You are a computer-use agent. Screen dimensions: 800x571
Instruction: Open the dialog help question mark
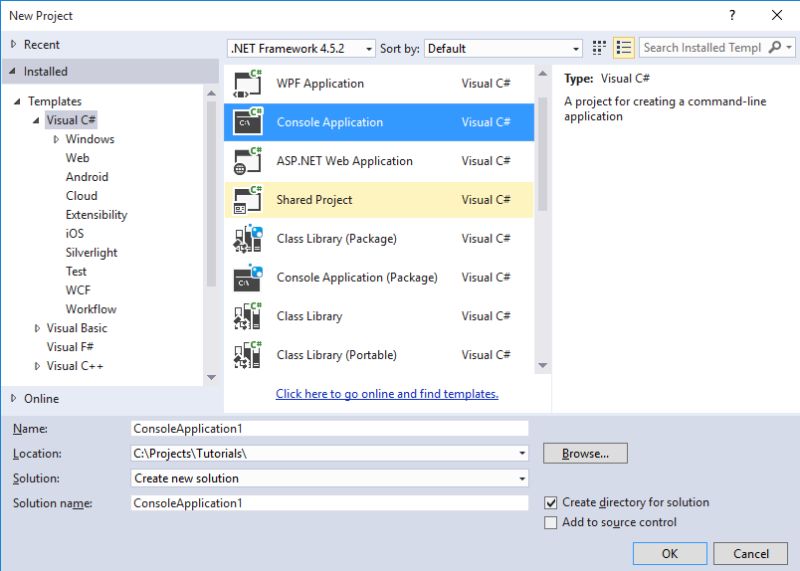[732, 15]
